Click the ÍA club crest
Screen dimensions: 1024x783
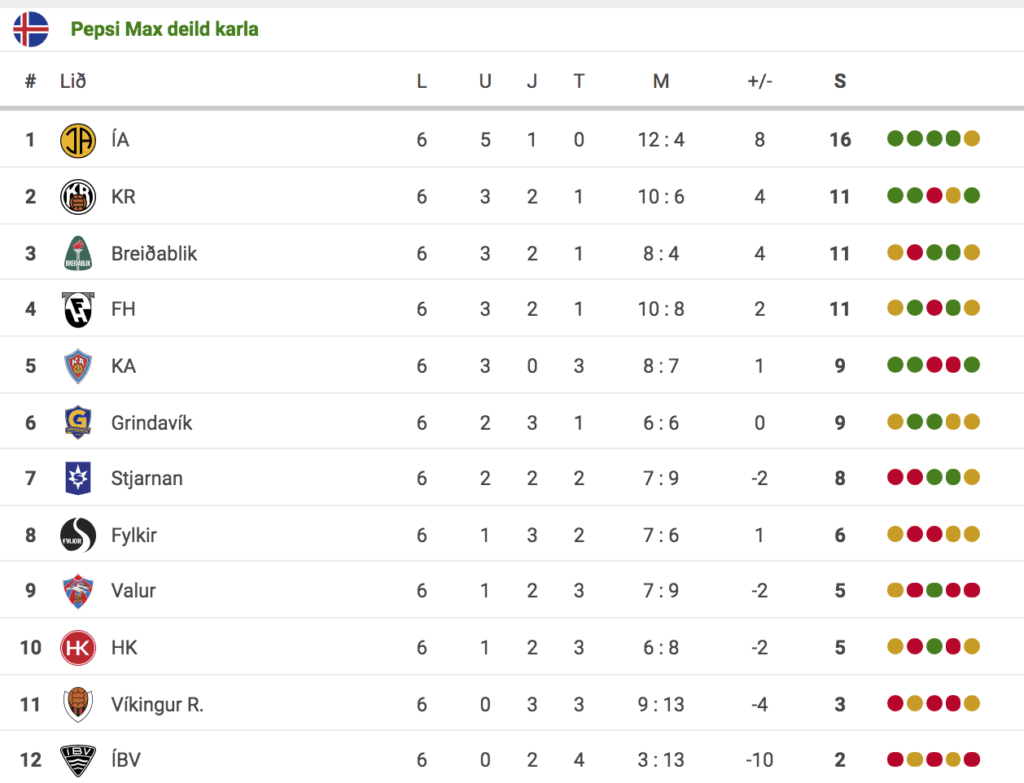click(78, 140)
